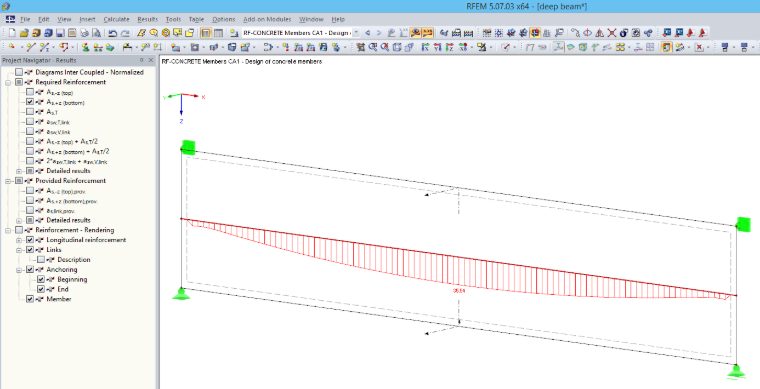Image resolution: width=760 pixels, height=389 pixels.
Task: Expand Detailed results under Required Reinforcement
Action: [x=19, y=171]
